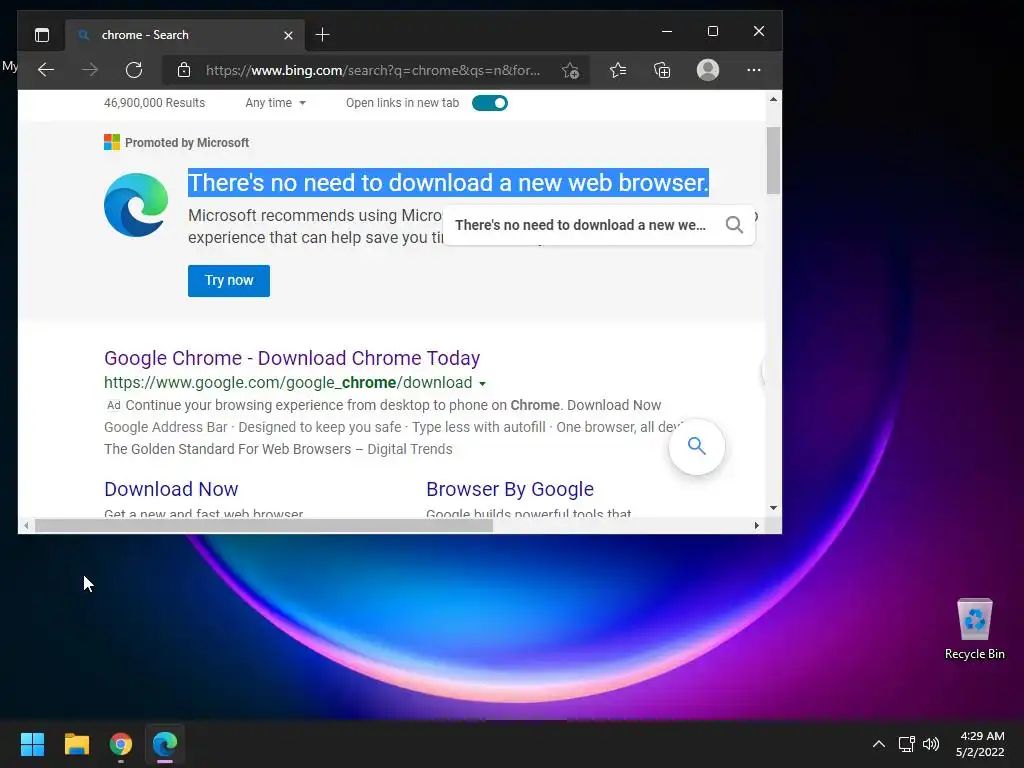This screenshot has height=768, width=1024.
Task: Open File Explorer from taskbar
Action: pyautogui.click(x=76, y=744)
